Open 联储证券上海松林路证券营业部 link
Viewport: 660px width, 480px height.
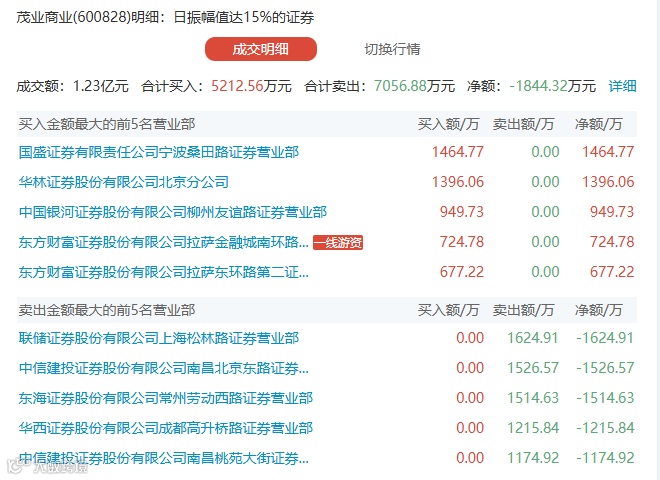[x=159, y=338]
